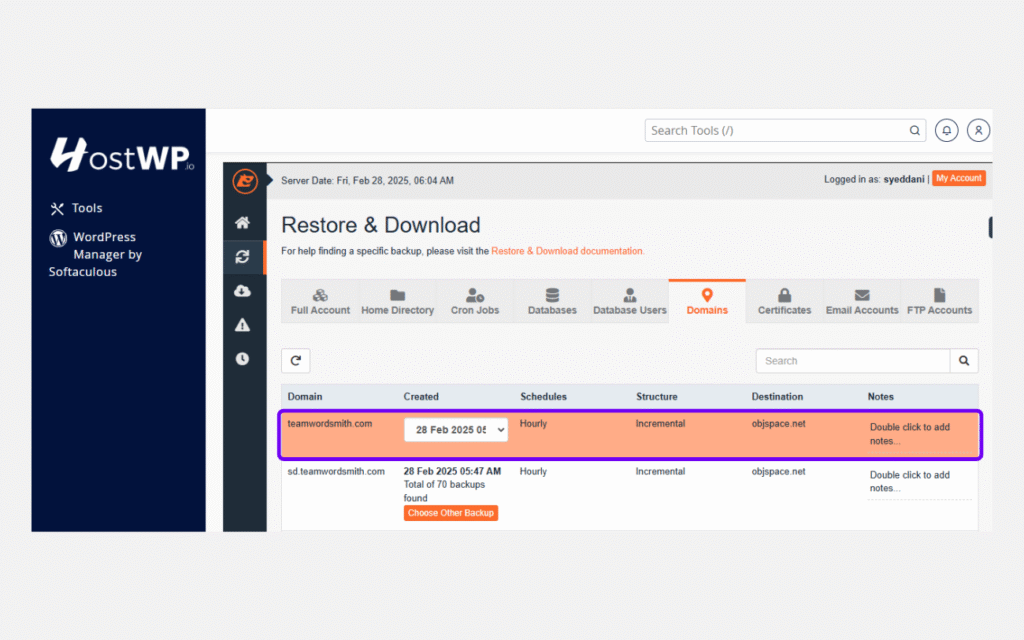Select the Certificates tab
The image size is (1024, 640).
(784, 301)
